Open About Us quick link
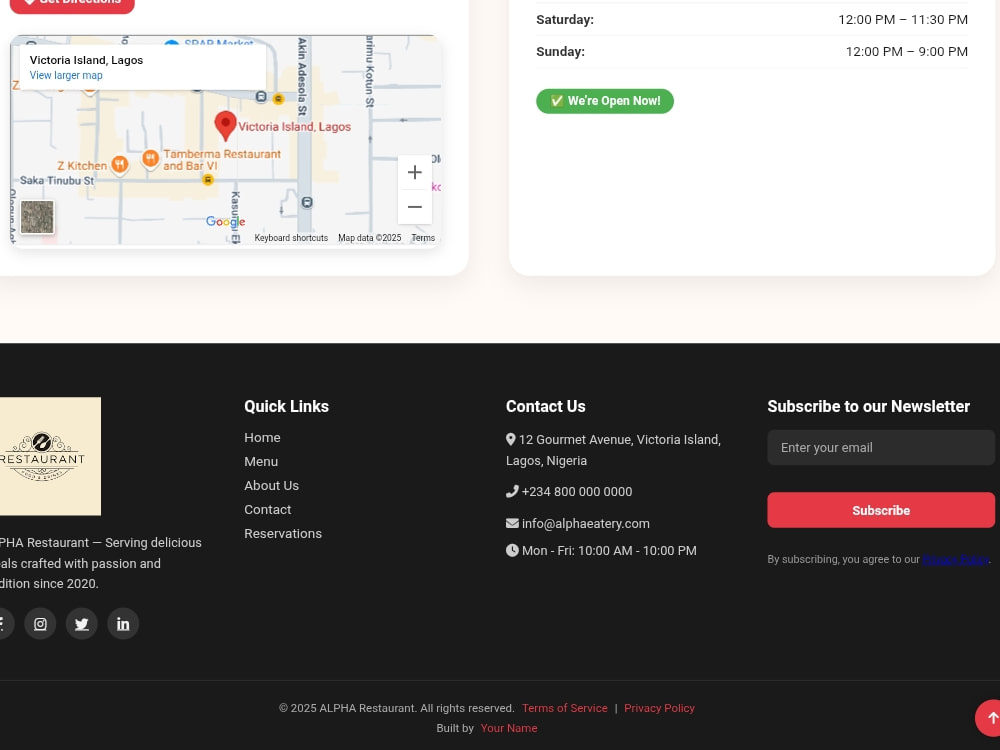Screen dimensions: 1000x750 coord(271,485)
